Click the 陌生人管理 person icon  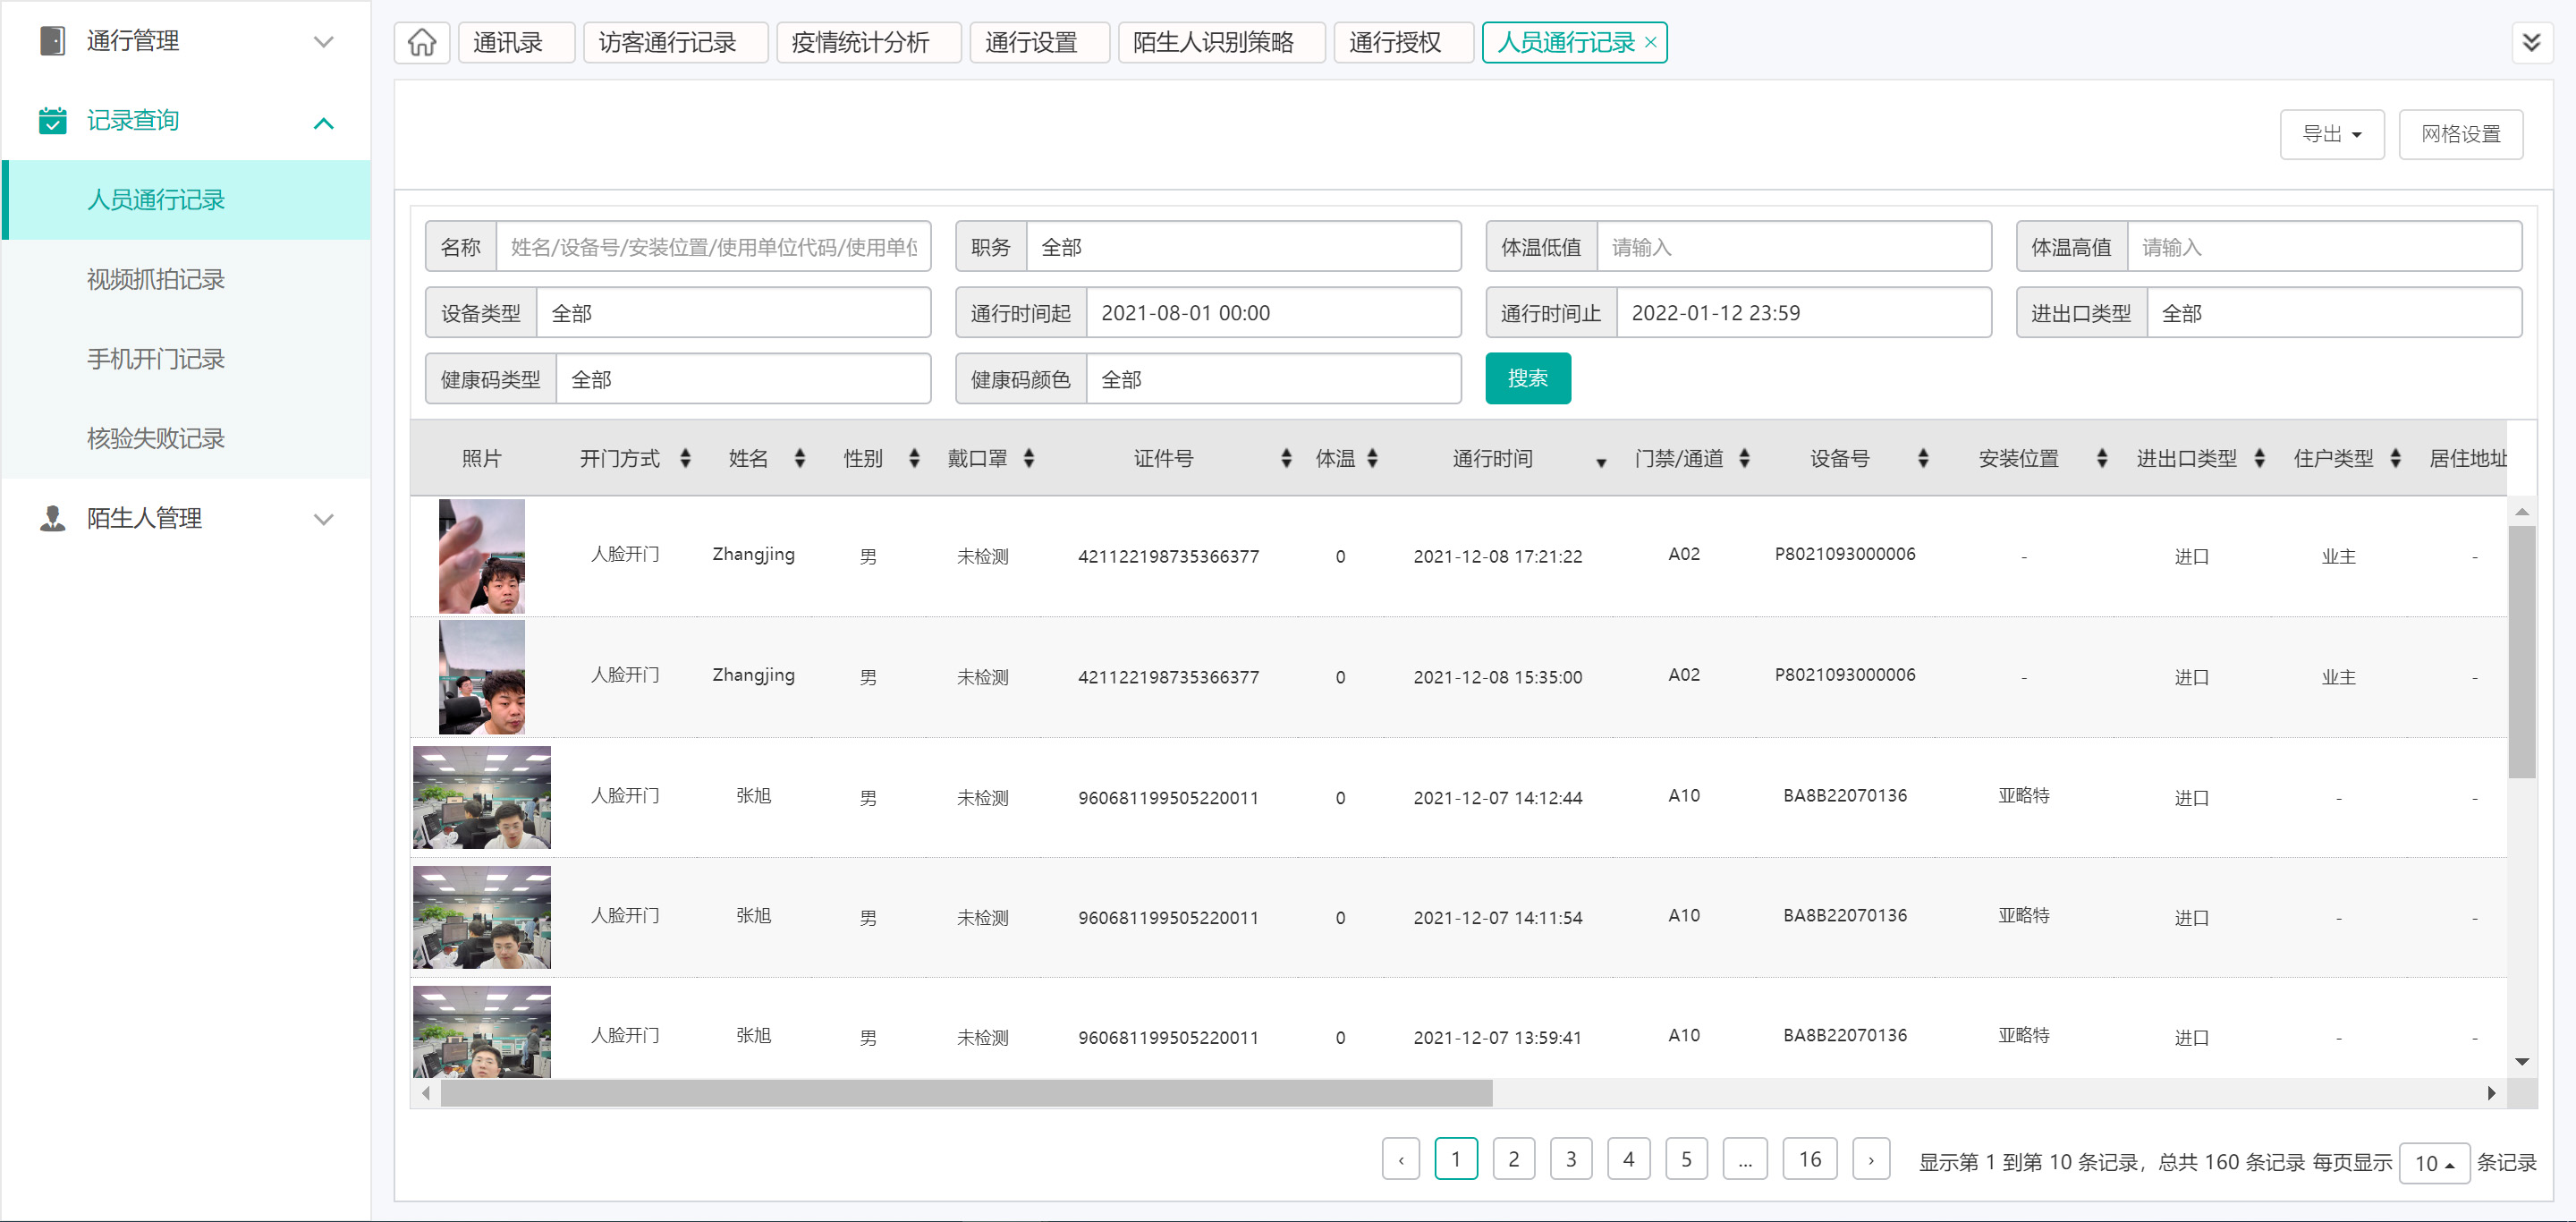[52, 518]
